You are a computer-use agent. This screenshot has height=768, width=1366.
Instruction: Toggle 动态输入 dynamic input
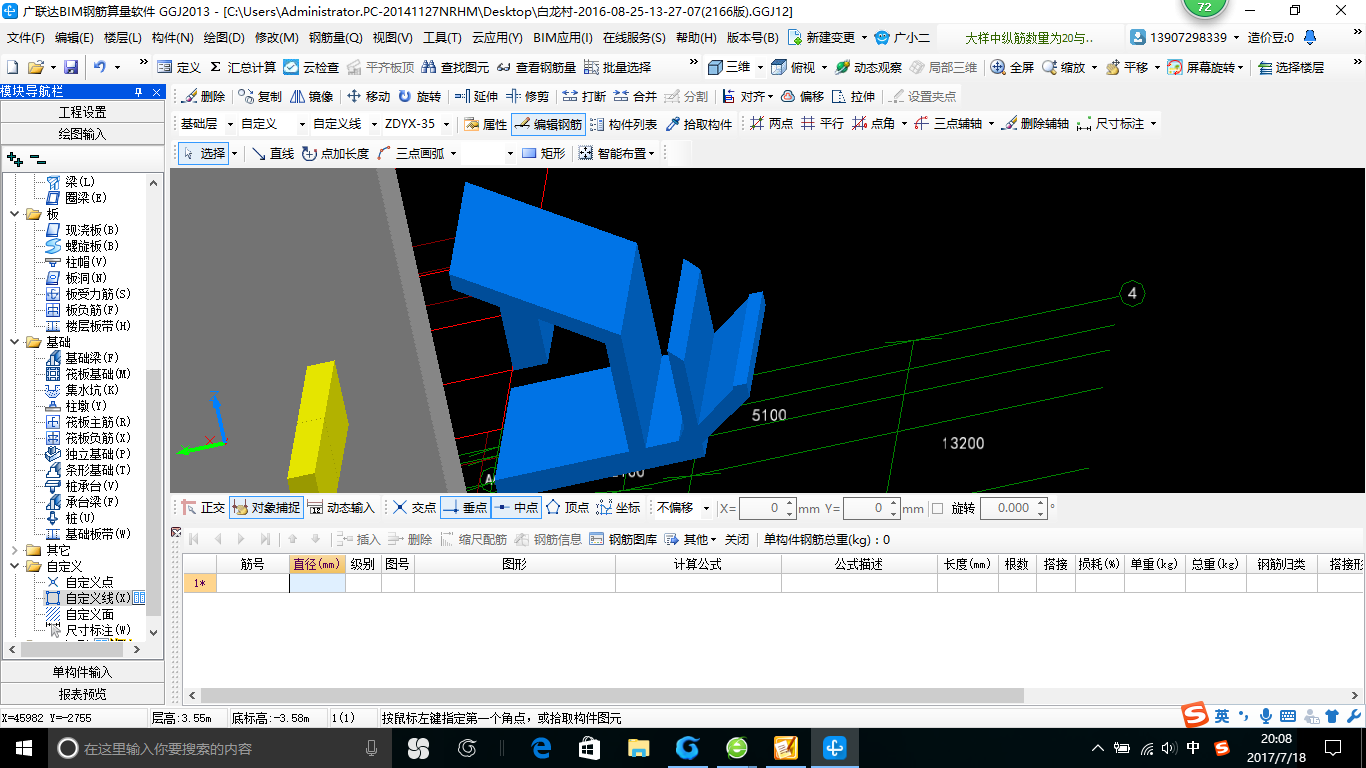[341, 508]
